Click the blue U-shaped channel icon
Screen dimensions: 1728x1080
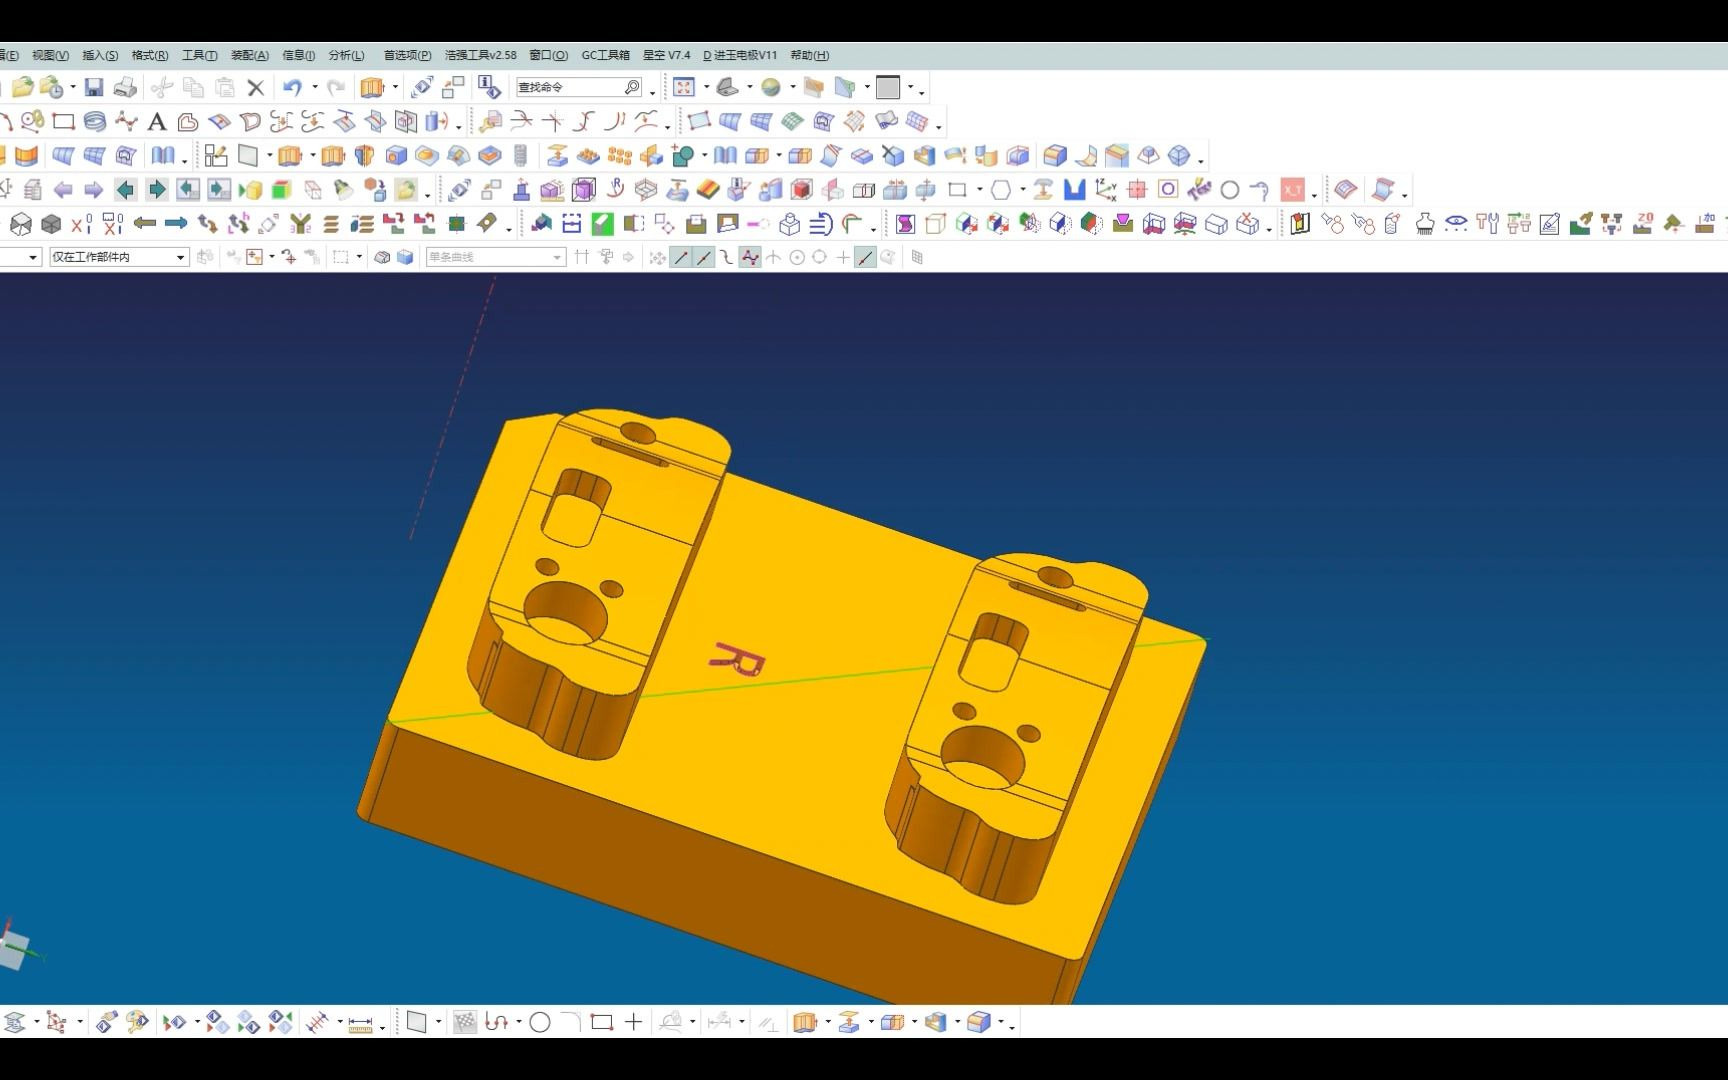(1075, 190)
